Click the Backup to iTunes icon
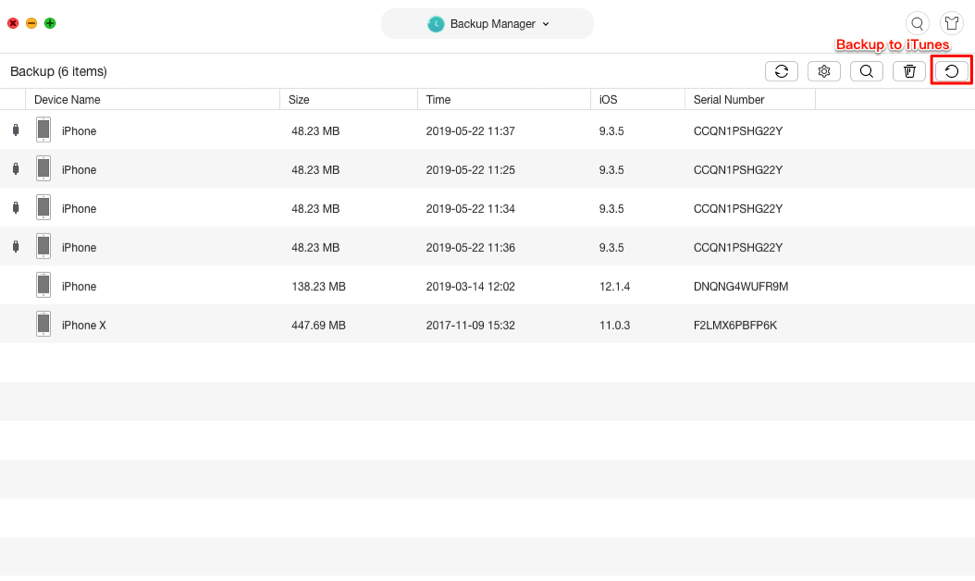Viewport: 975px width, 581px height. click(x=951, y=72)
